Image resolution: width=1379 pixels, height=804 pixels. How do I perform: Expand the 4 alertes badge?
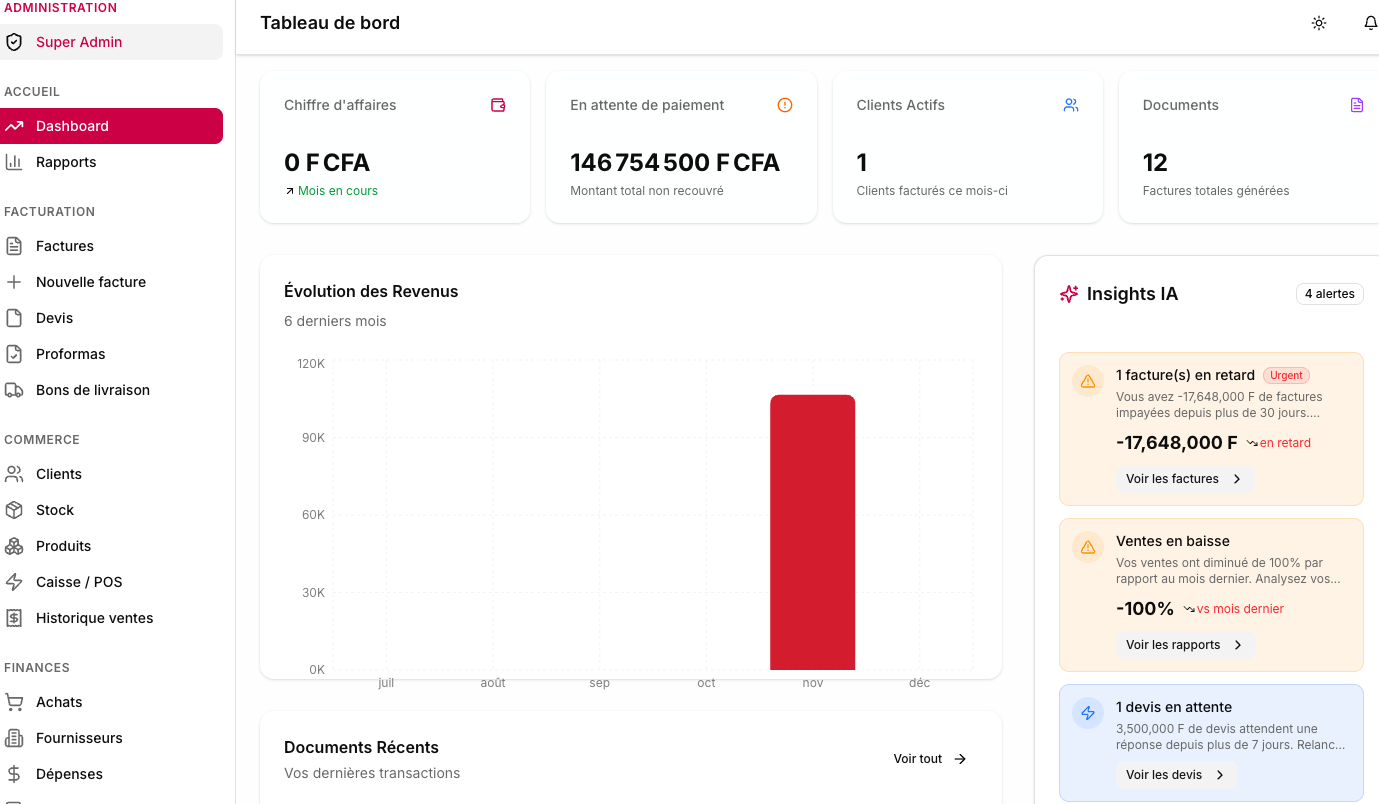pos(1329,293)
